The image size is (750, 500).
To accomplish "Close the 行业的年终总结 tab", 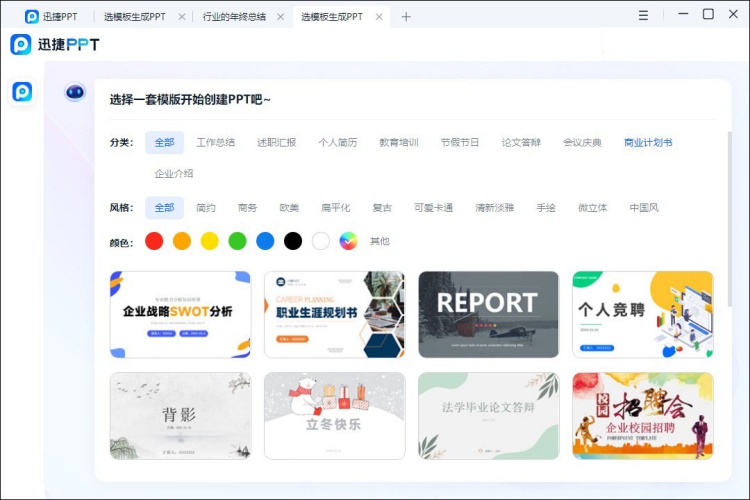I will 281,17.
